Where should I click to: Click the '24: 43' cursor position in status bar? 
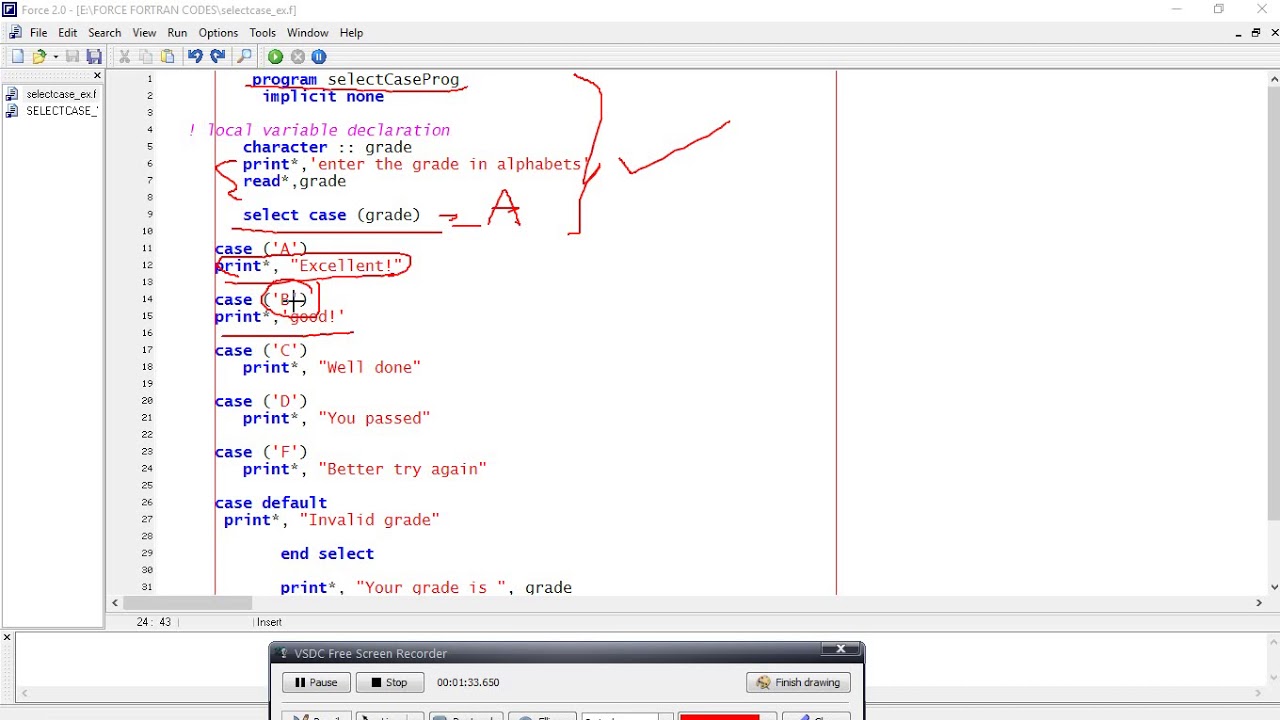click(153, 622)
